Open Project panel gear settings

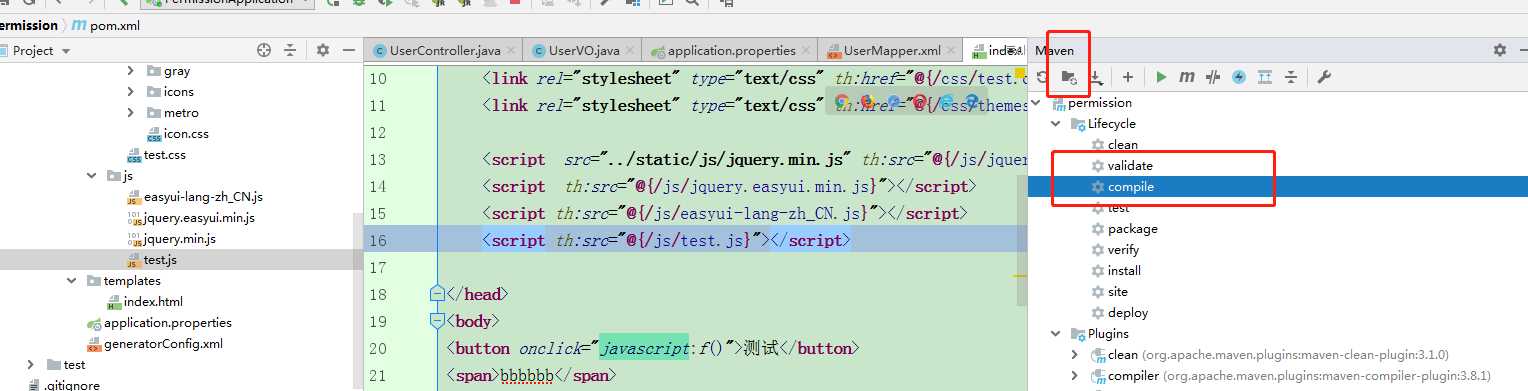click(323, 50)
